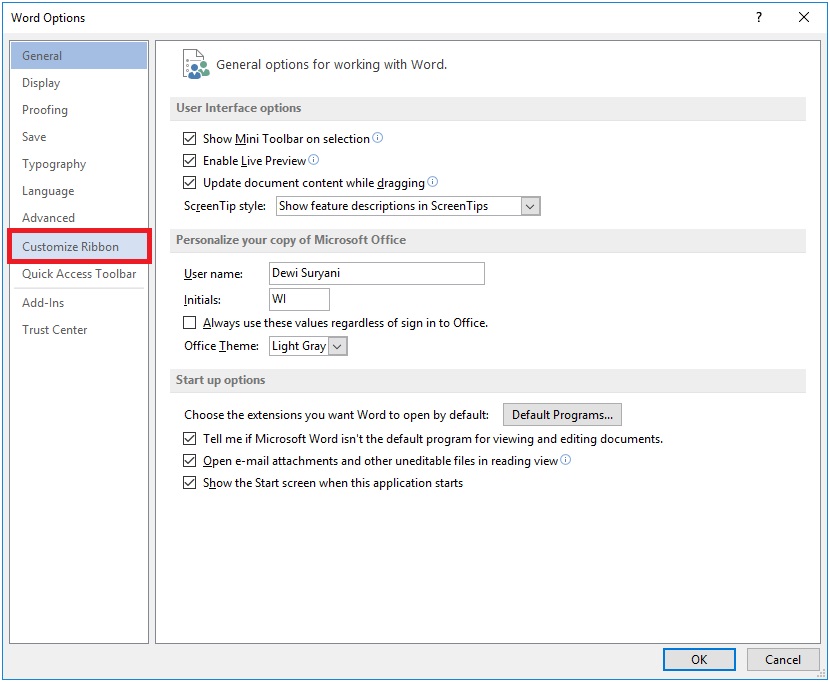Open the Typography settings

[79, 164]
